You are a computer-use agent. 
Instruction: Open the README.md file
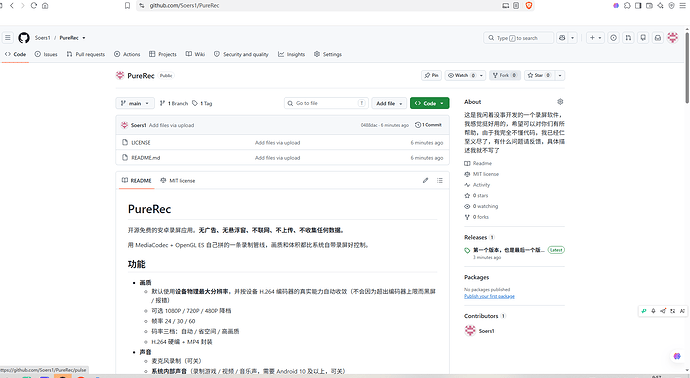[x=146, y=158]
